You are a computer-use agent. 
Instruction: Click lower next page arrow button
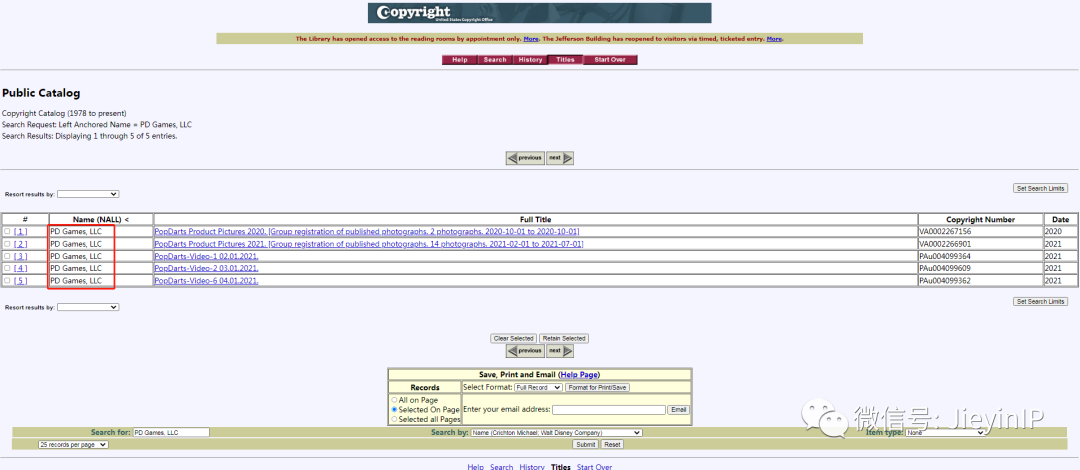pyautogui.click(x=559, y=351)
